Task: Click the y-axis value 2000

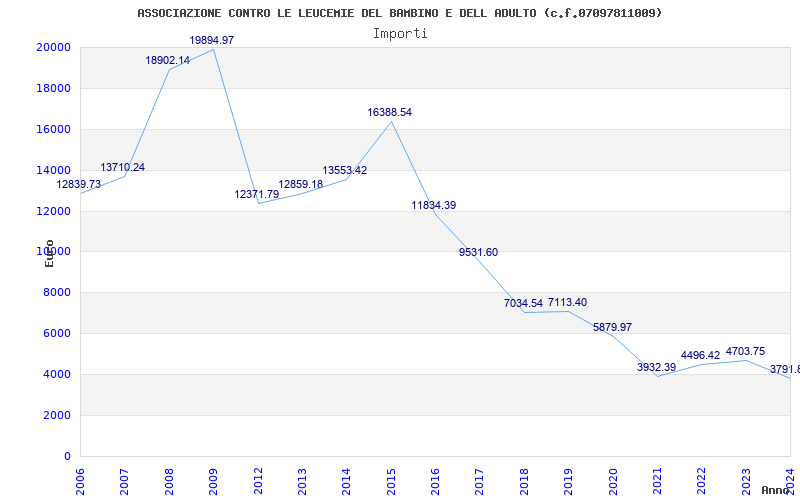Action: coord(56,415)
